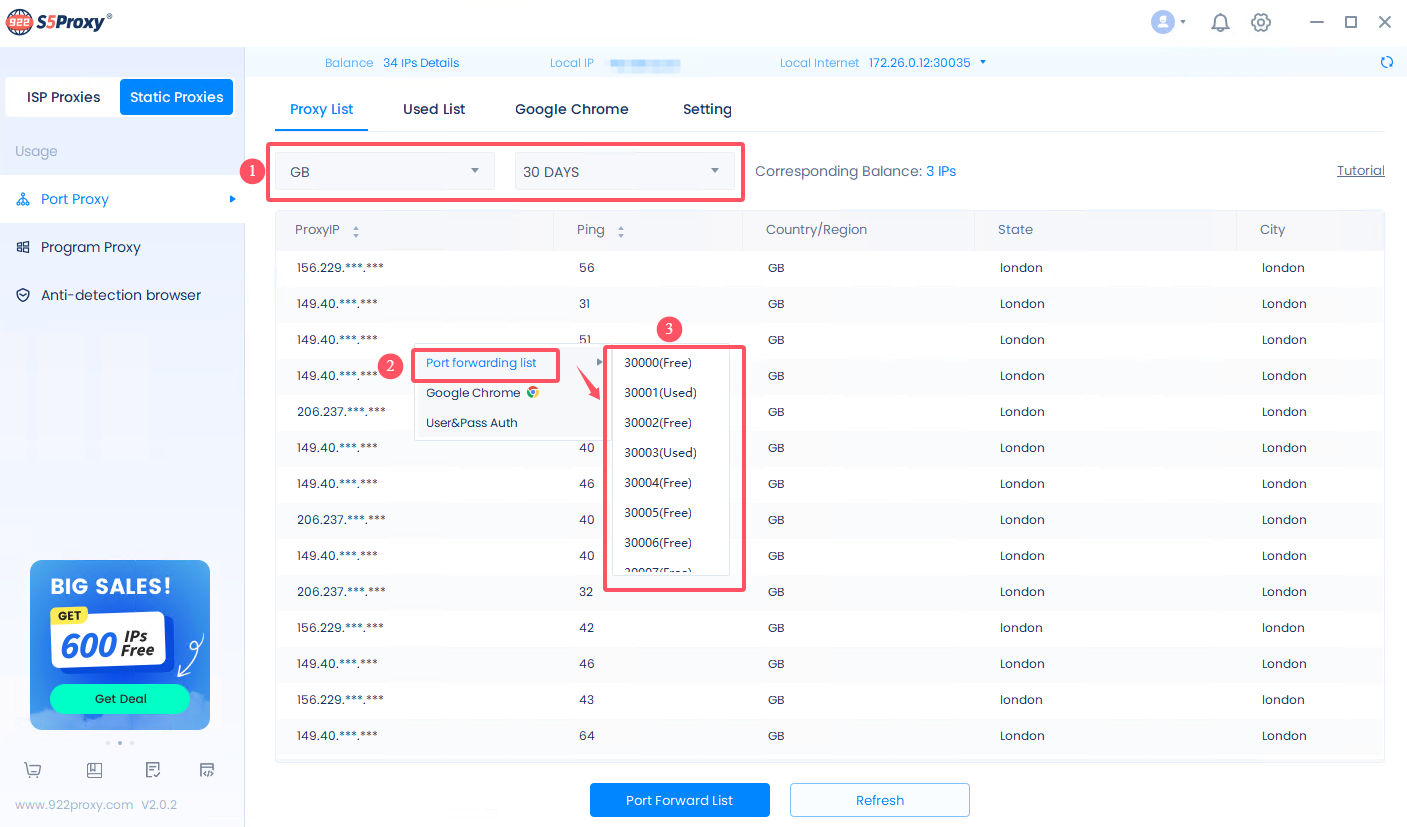The height and width of the screenshot is (827, 1407).
Task: Open the Tutorial link
Action: point(1360,171)
